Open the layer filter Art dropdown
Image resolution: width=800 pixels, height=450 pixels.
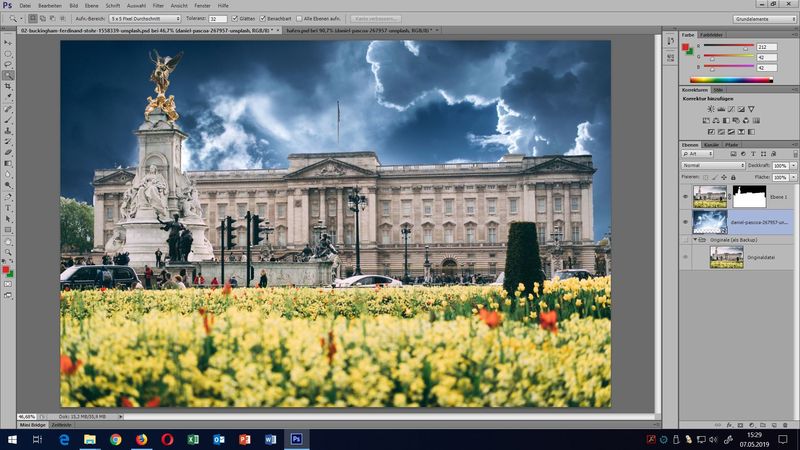coord(697,154)
